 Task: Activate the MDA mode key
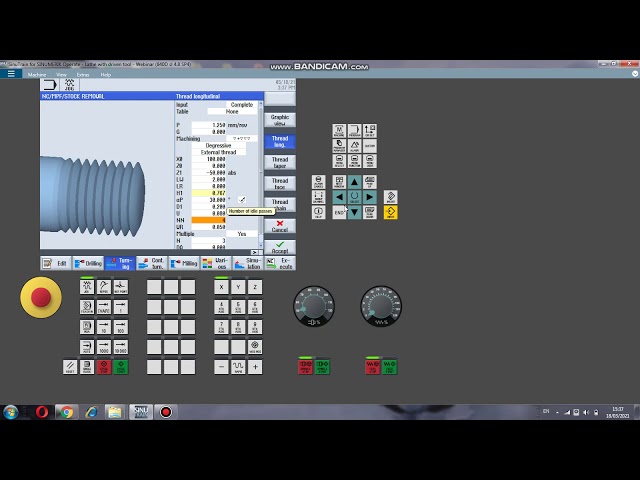(x=87, y=327)
